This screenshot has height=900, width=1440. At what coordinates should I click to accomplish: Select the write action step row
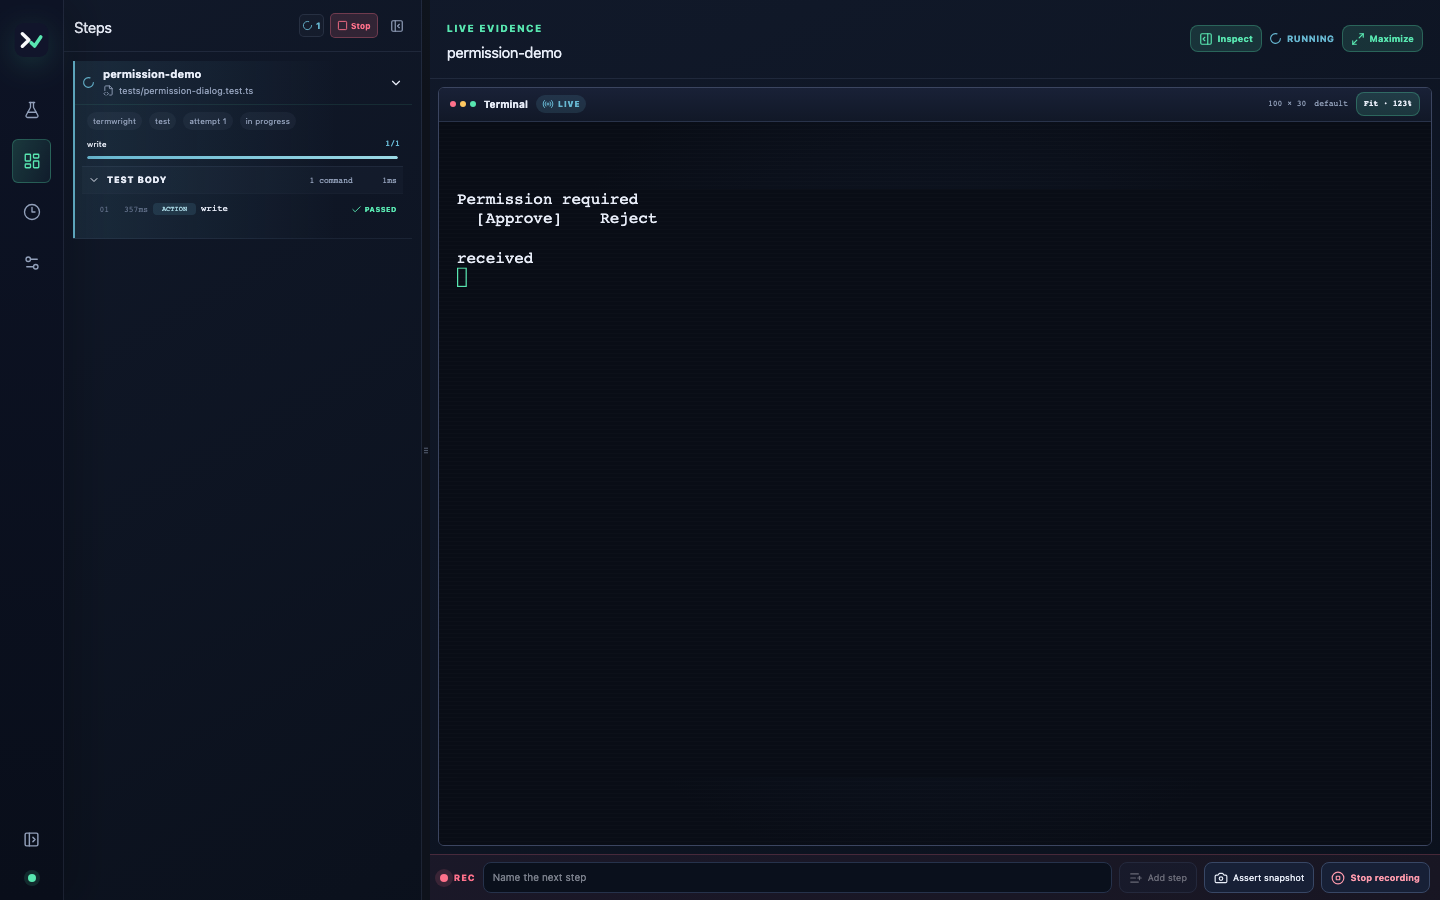(x=243, y=209)
